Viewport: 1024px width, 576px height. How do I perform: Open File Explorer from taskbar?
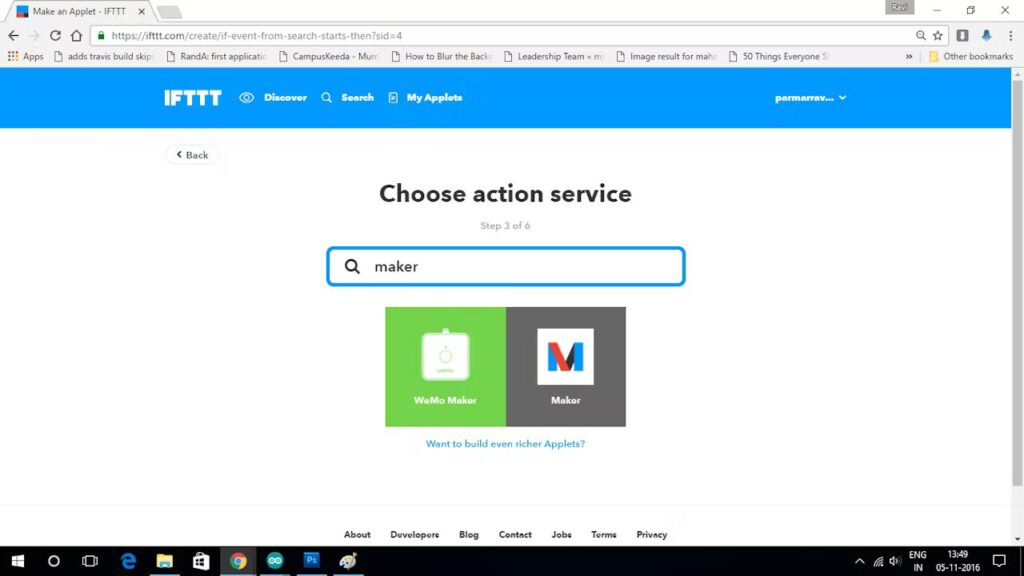(165, 561)
